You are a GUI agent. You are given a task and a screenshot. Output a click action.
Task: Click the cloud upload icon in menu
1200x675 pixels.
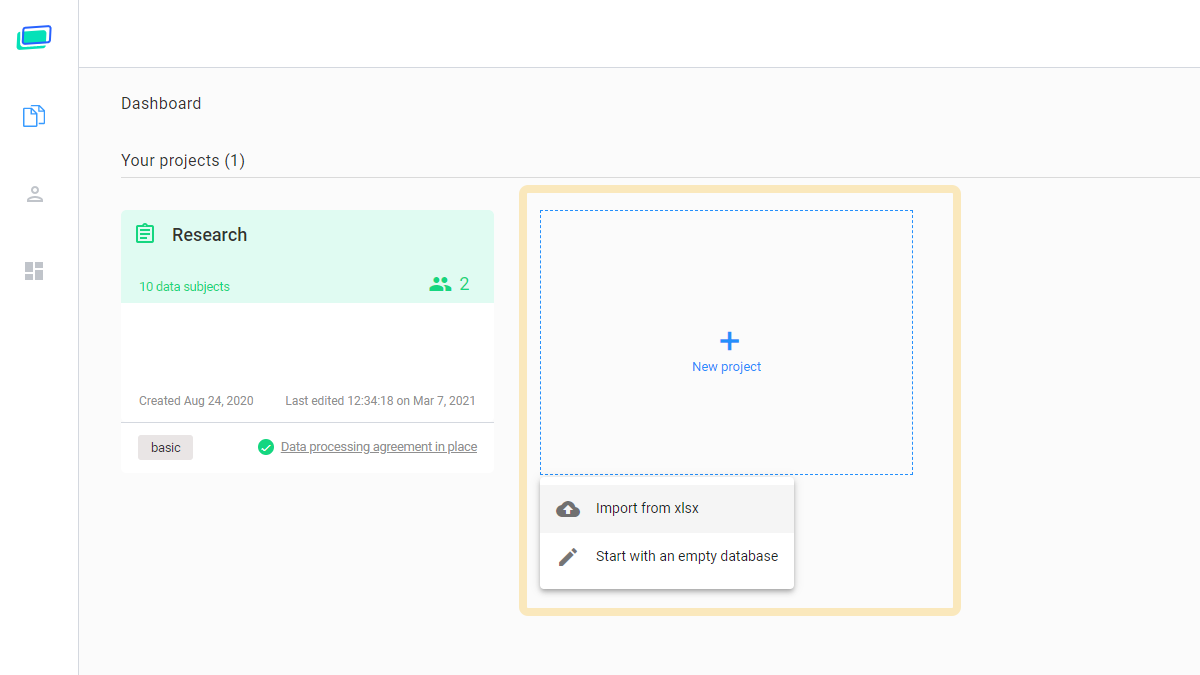(568, 509)
